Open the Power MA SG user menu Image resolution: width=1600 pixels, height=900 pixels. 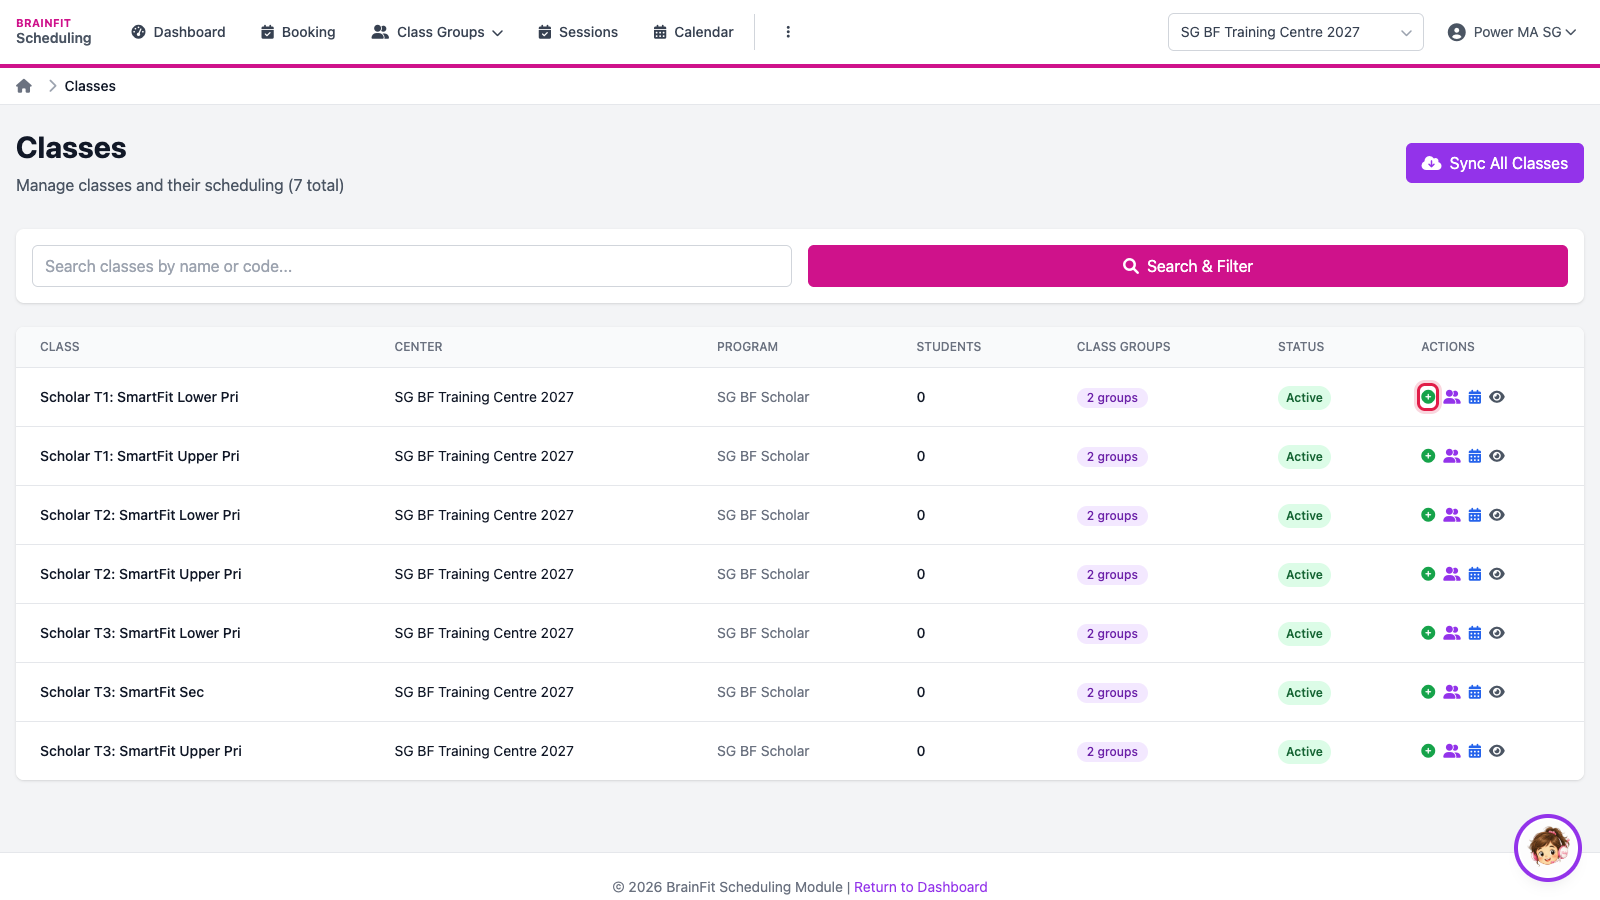[x=1512, y=32]
